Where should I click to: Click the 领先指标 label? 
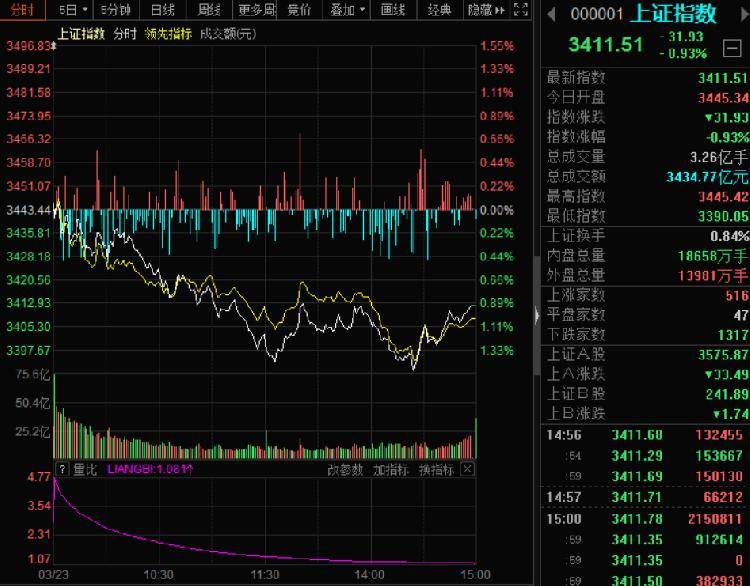pos(168,33)
